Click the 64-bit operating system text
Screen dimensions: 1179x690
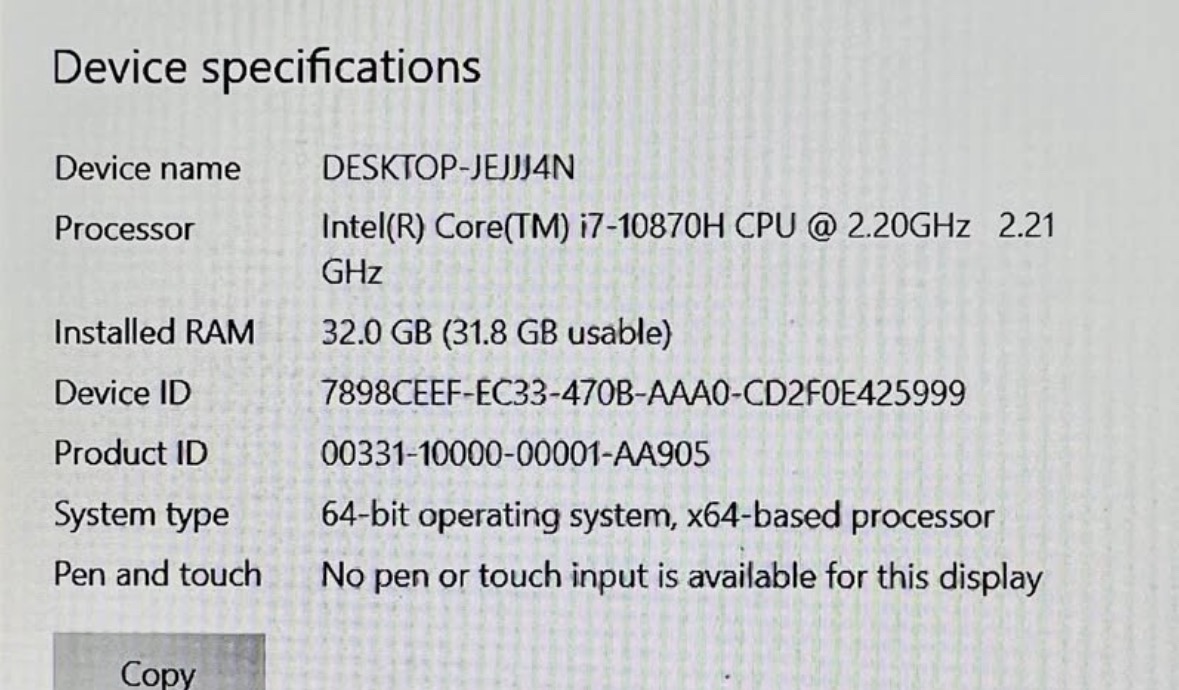click(x=496, y=516)
